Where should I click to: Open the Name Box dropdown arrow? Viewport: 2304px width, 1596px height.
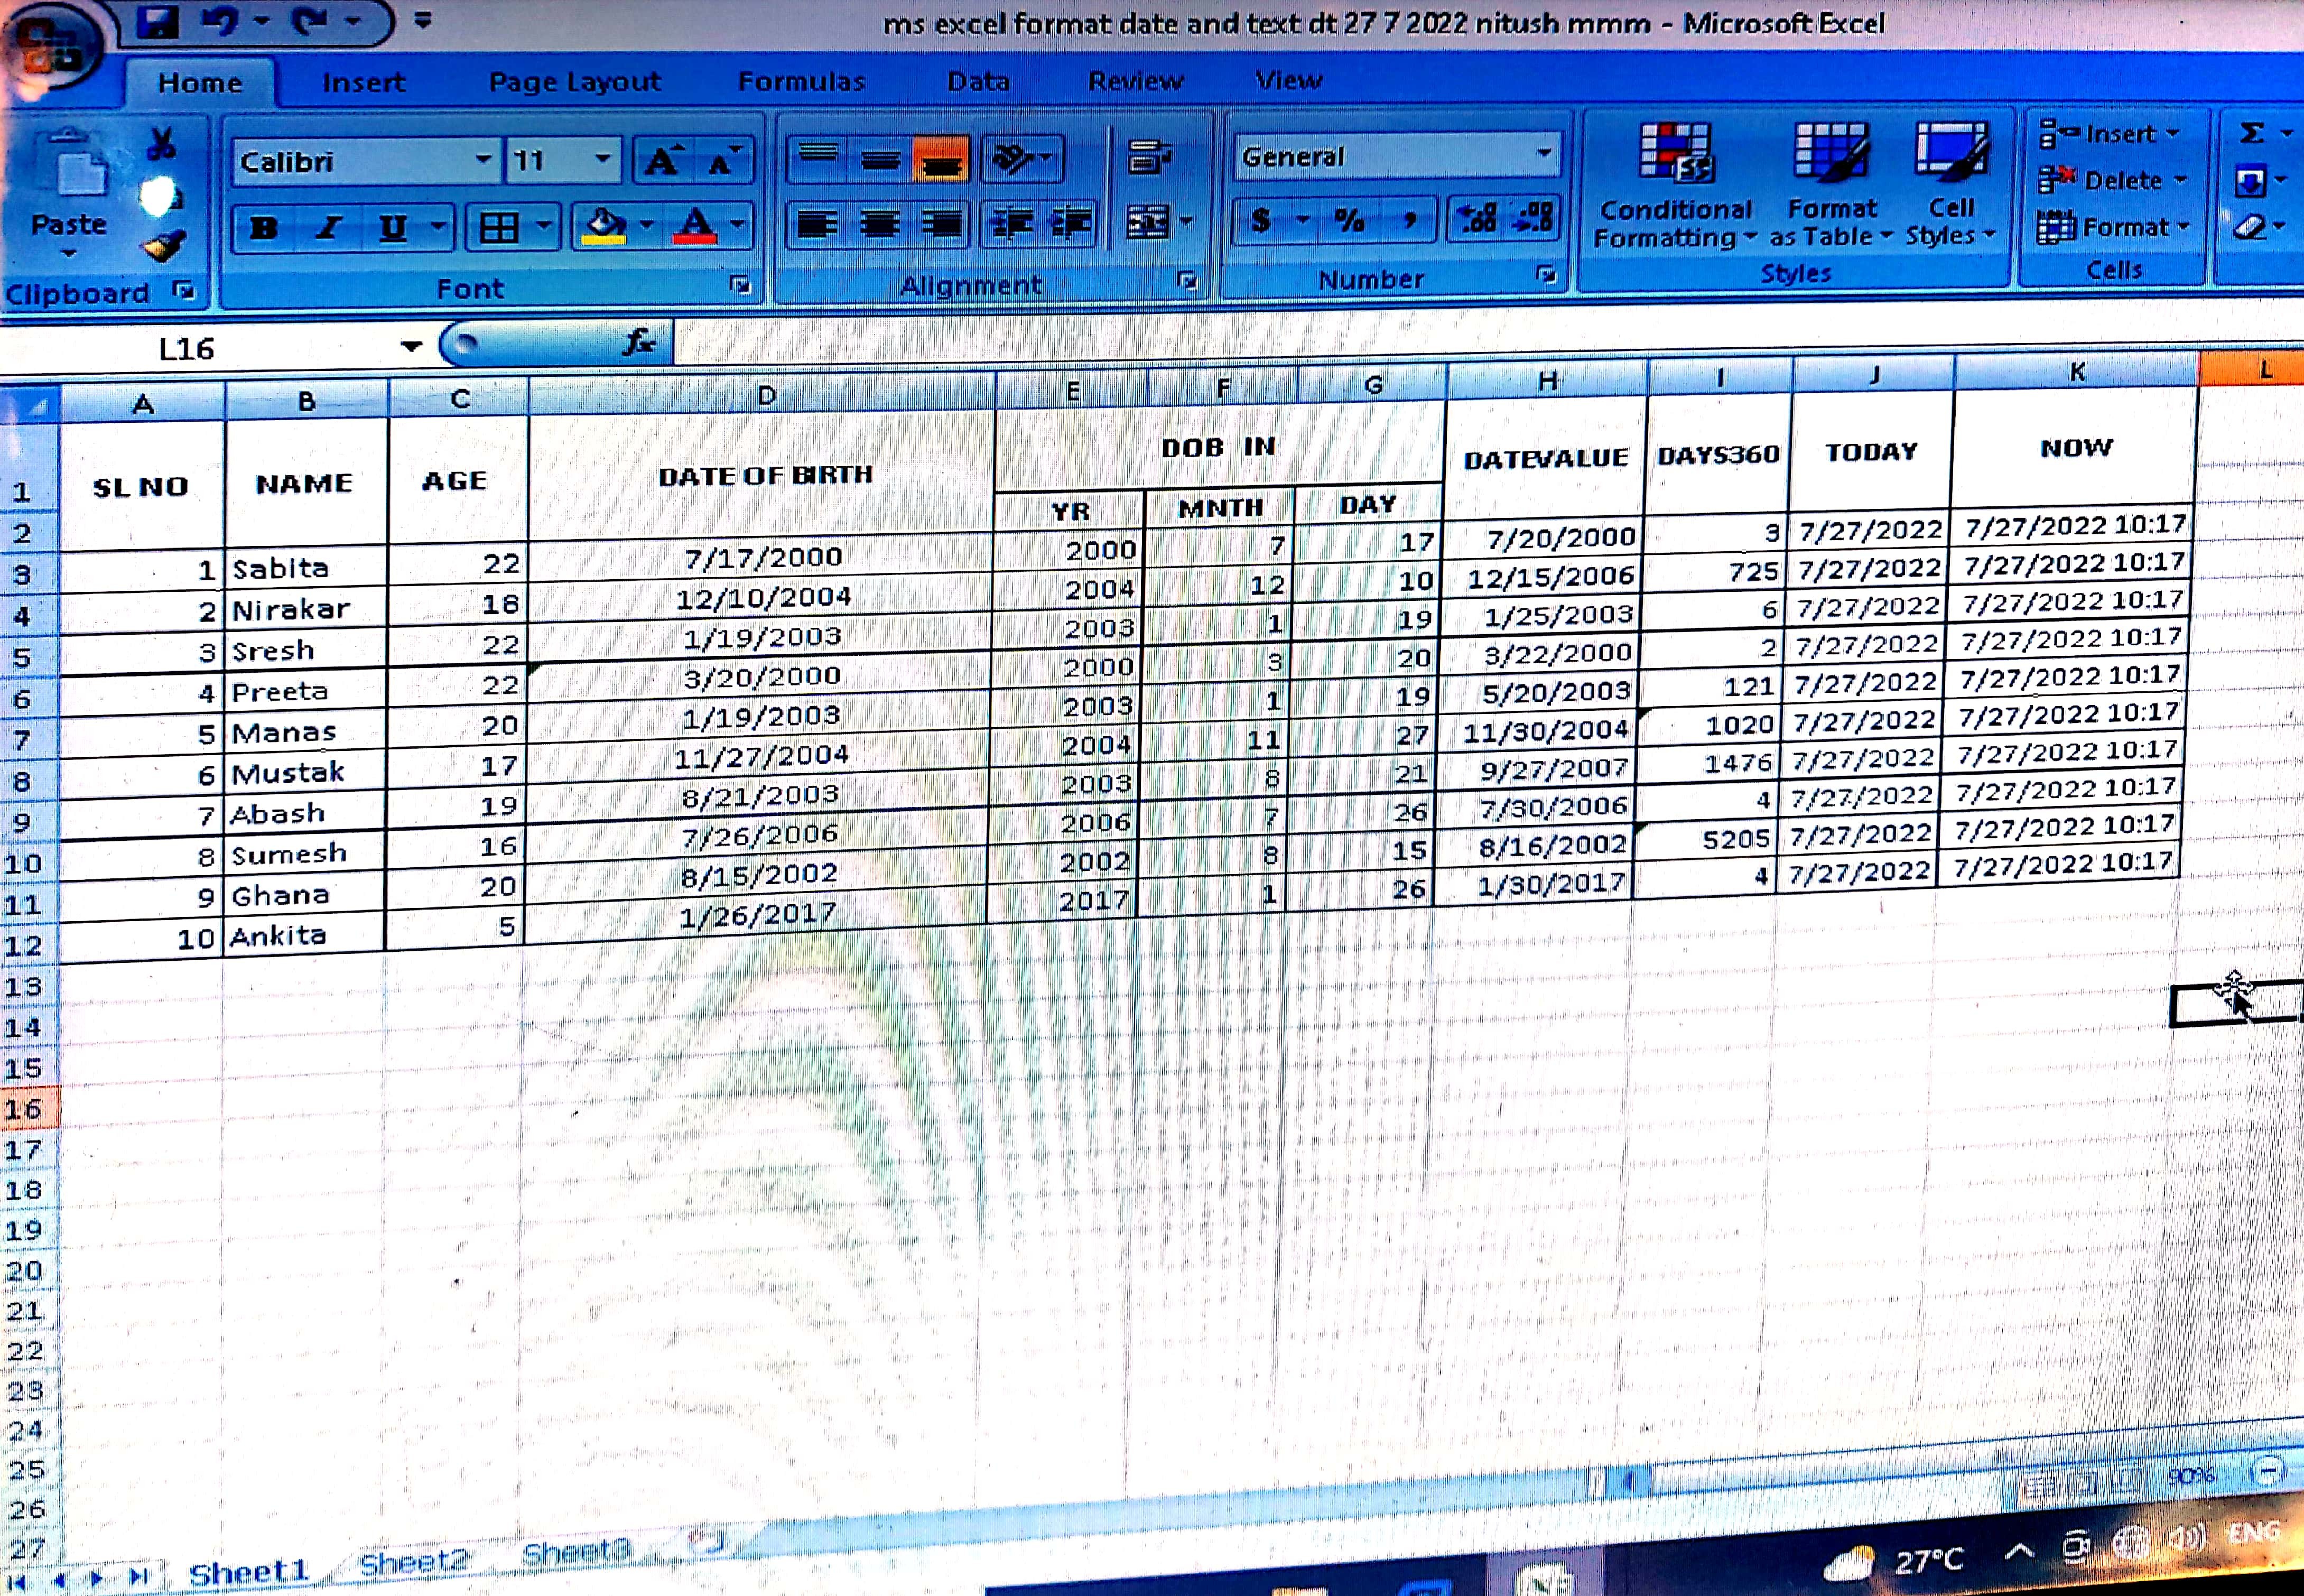coord(411,347)
